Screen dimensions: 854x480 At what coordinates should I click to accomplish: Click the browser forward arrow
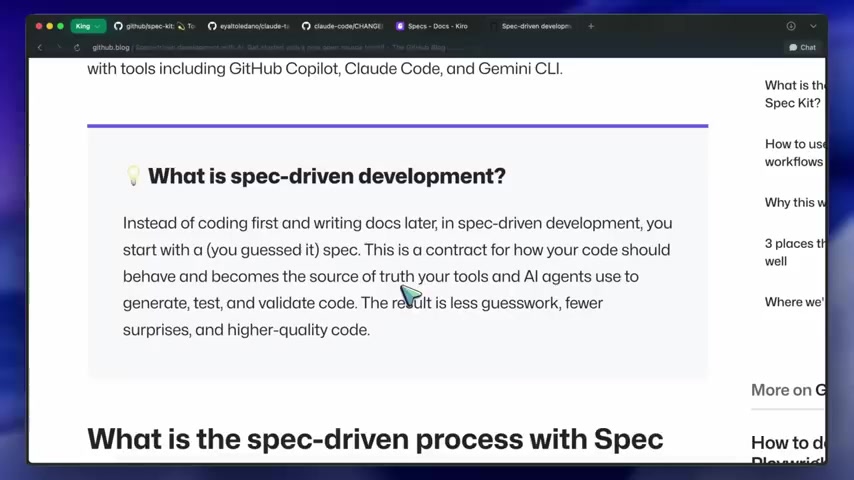pos(58,47)
